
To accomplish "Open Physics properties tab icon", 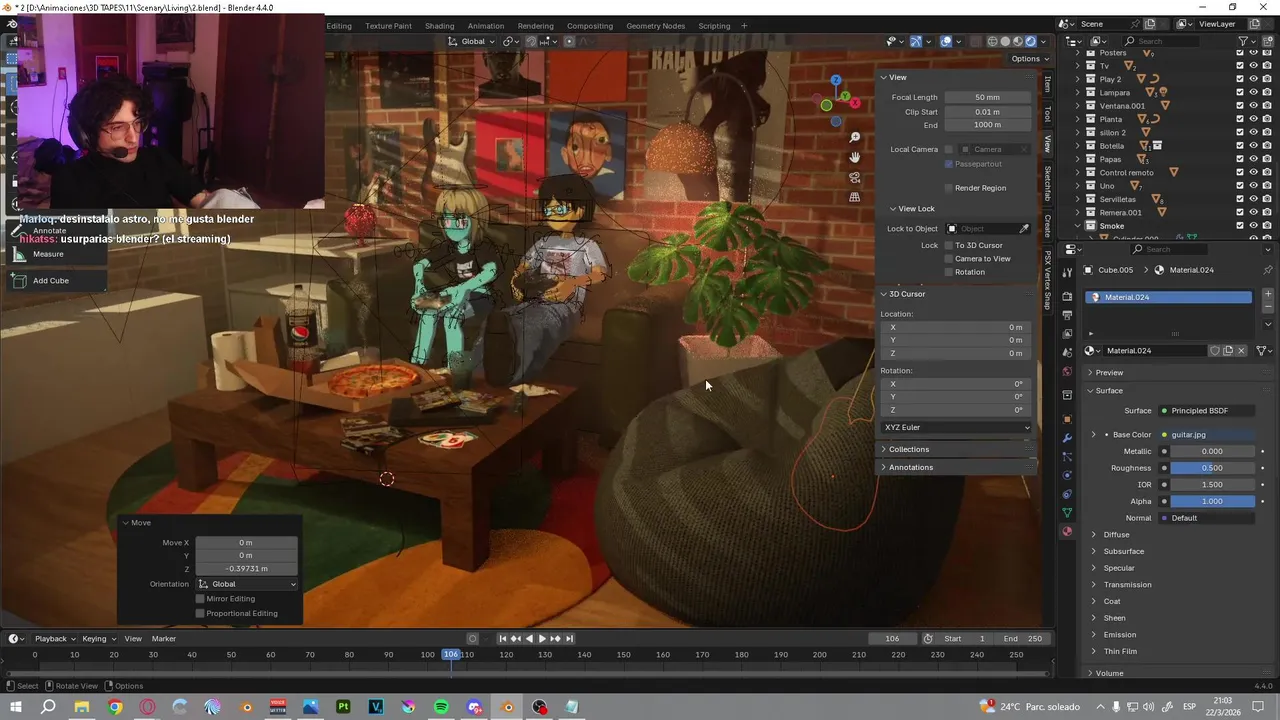I will (x=1067, y=475).
